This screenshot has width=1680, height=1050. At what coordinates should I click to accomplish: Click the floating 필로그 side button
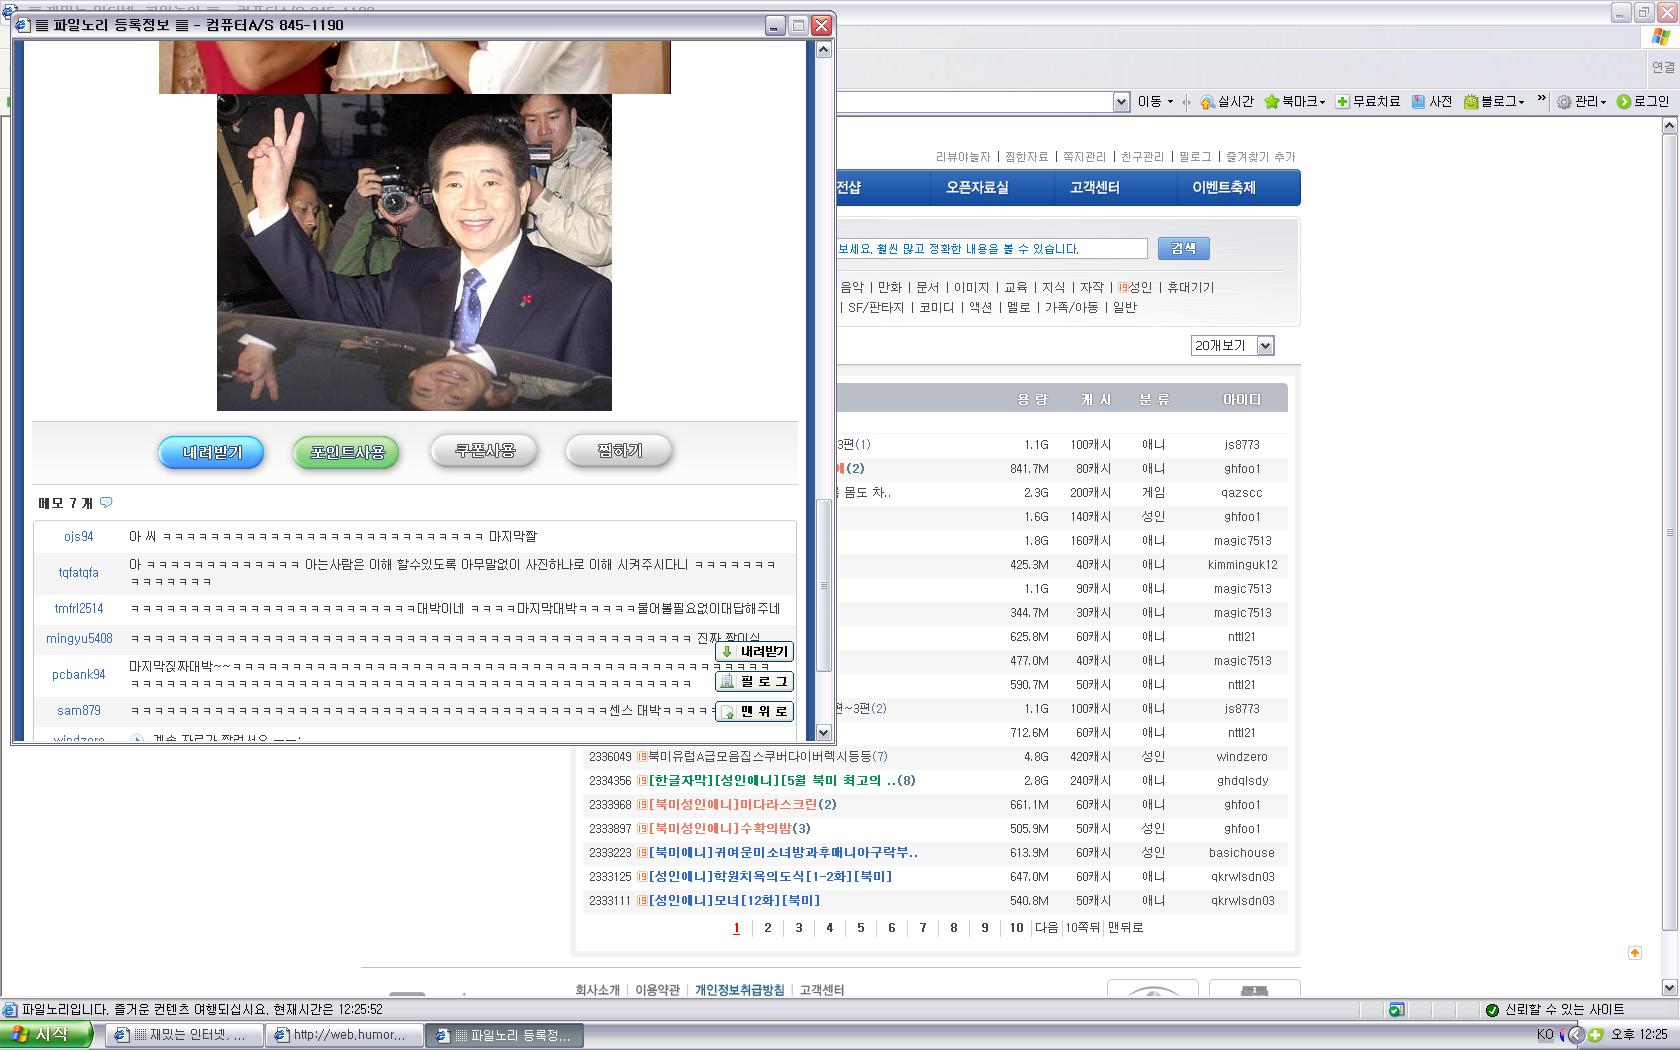click(x=755, y=682)
